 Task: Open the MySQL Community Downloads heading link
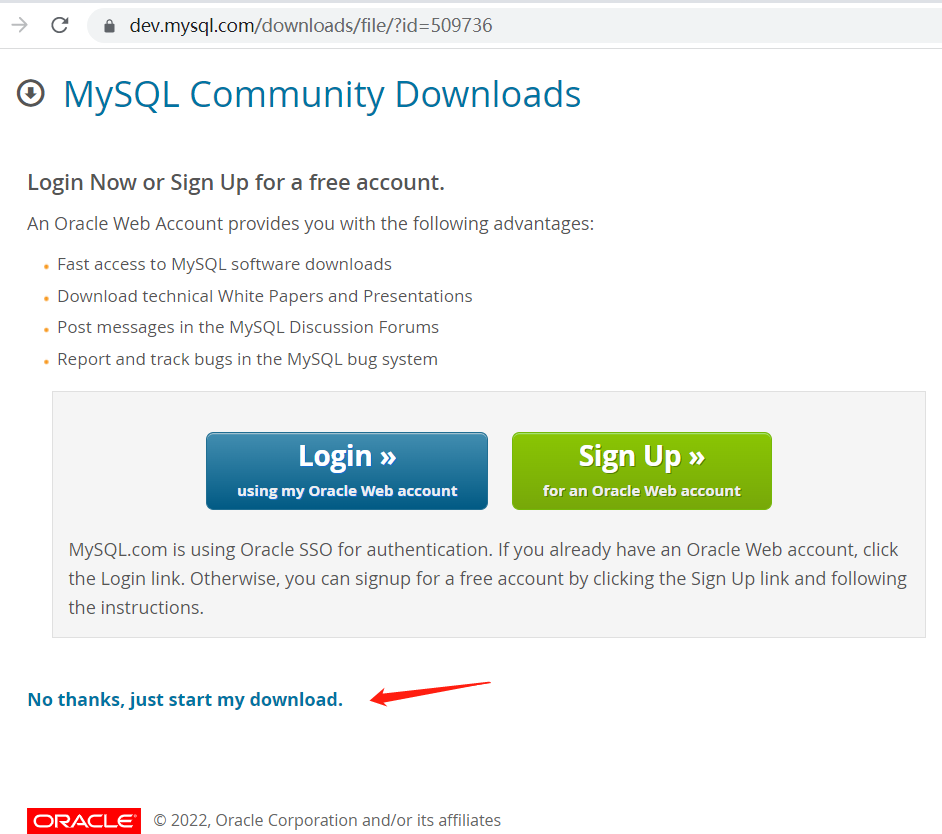pyautogui.click(x=322, y=95)
